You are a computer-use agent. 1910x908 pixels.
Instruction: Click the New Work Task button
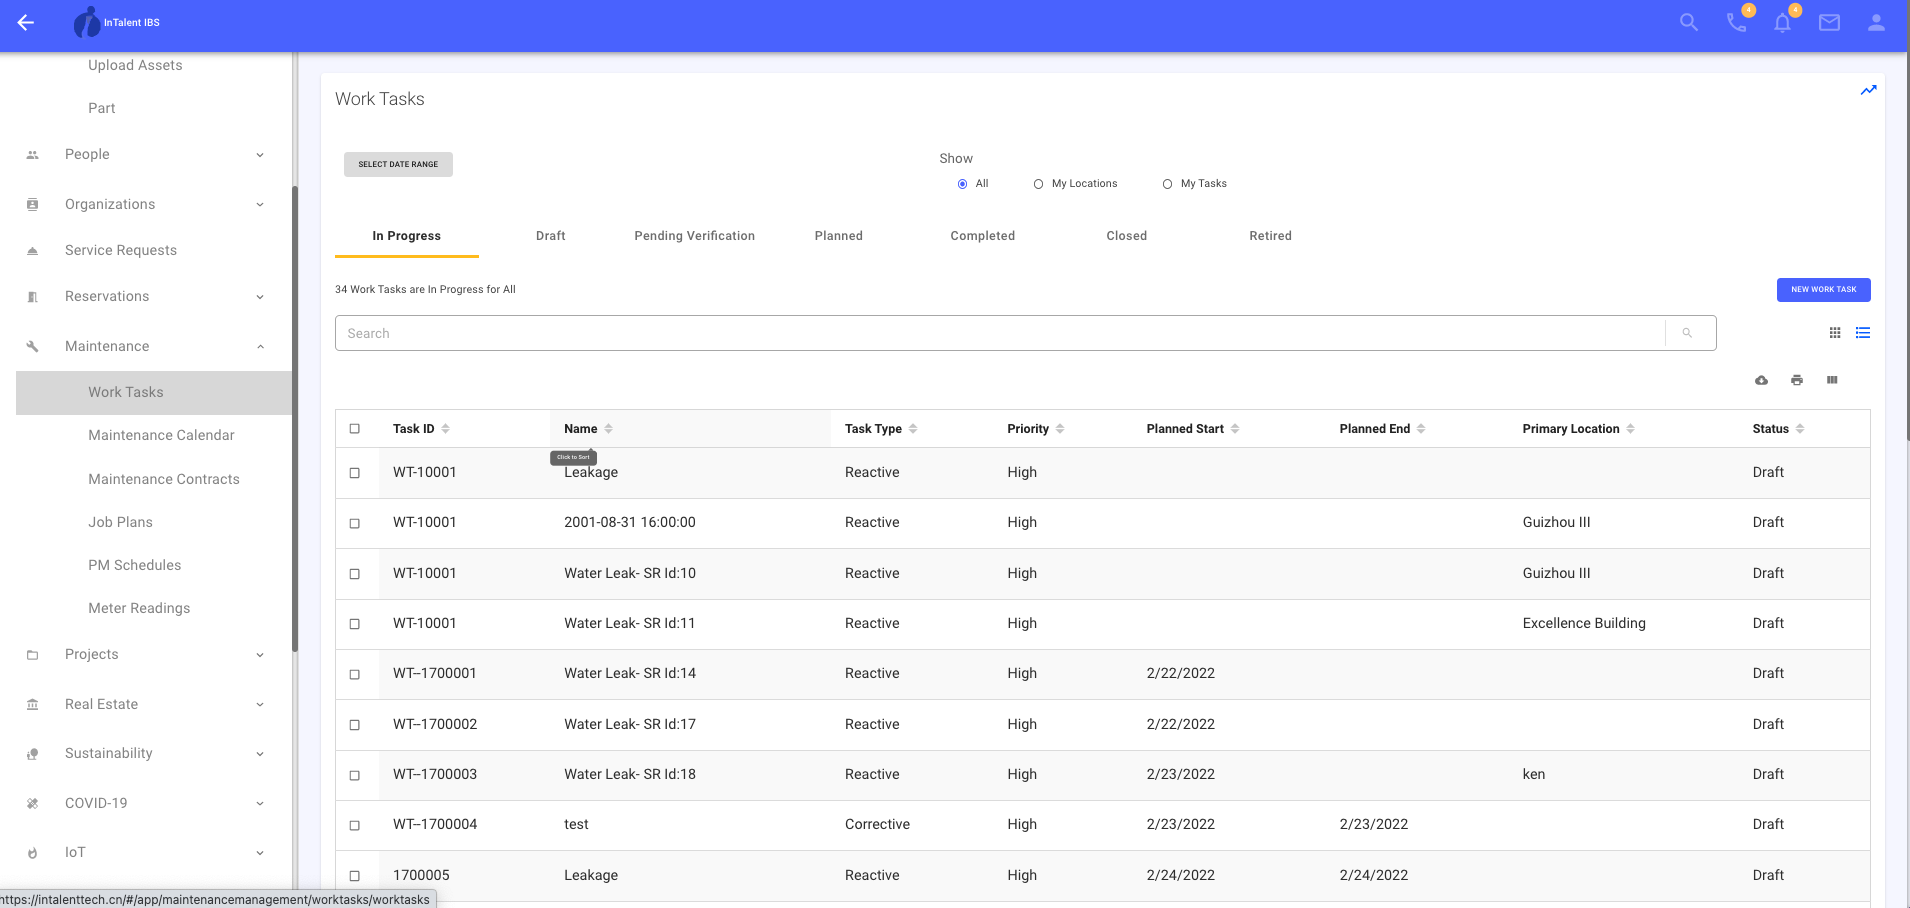[x=1823, y=289]
